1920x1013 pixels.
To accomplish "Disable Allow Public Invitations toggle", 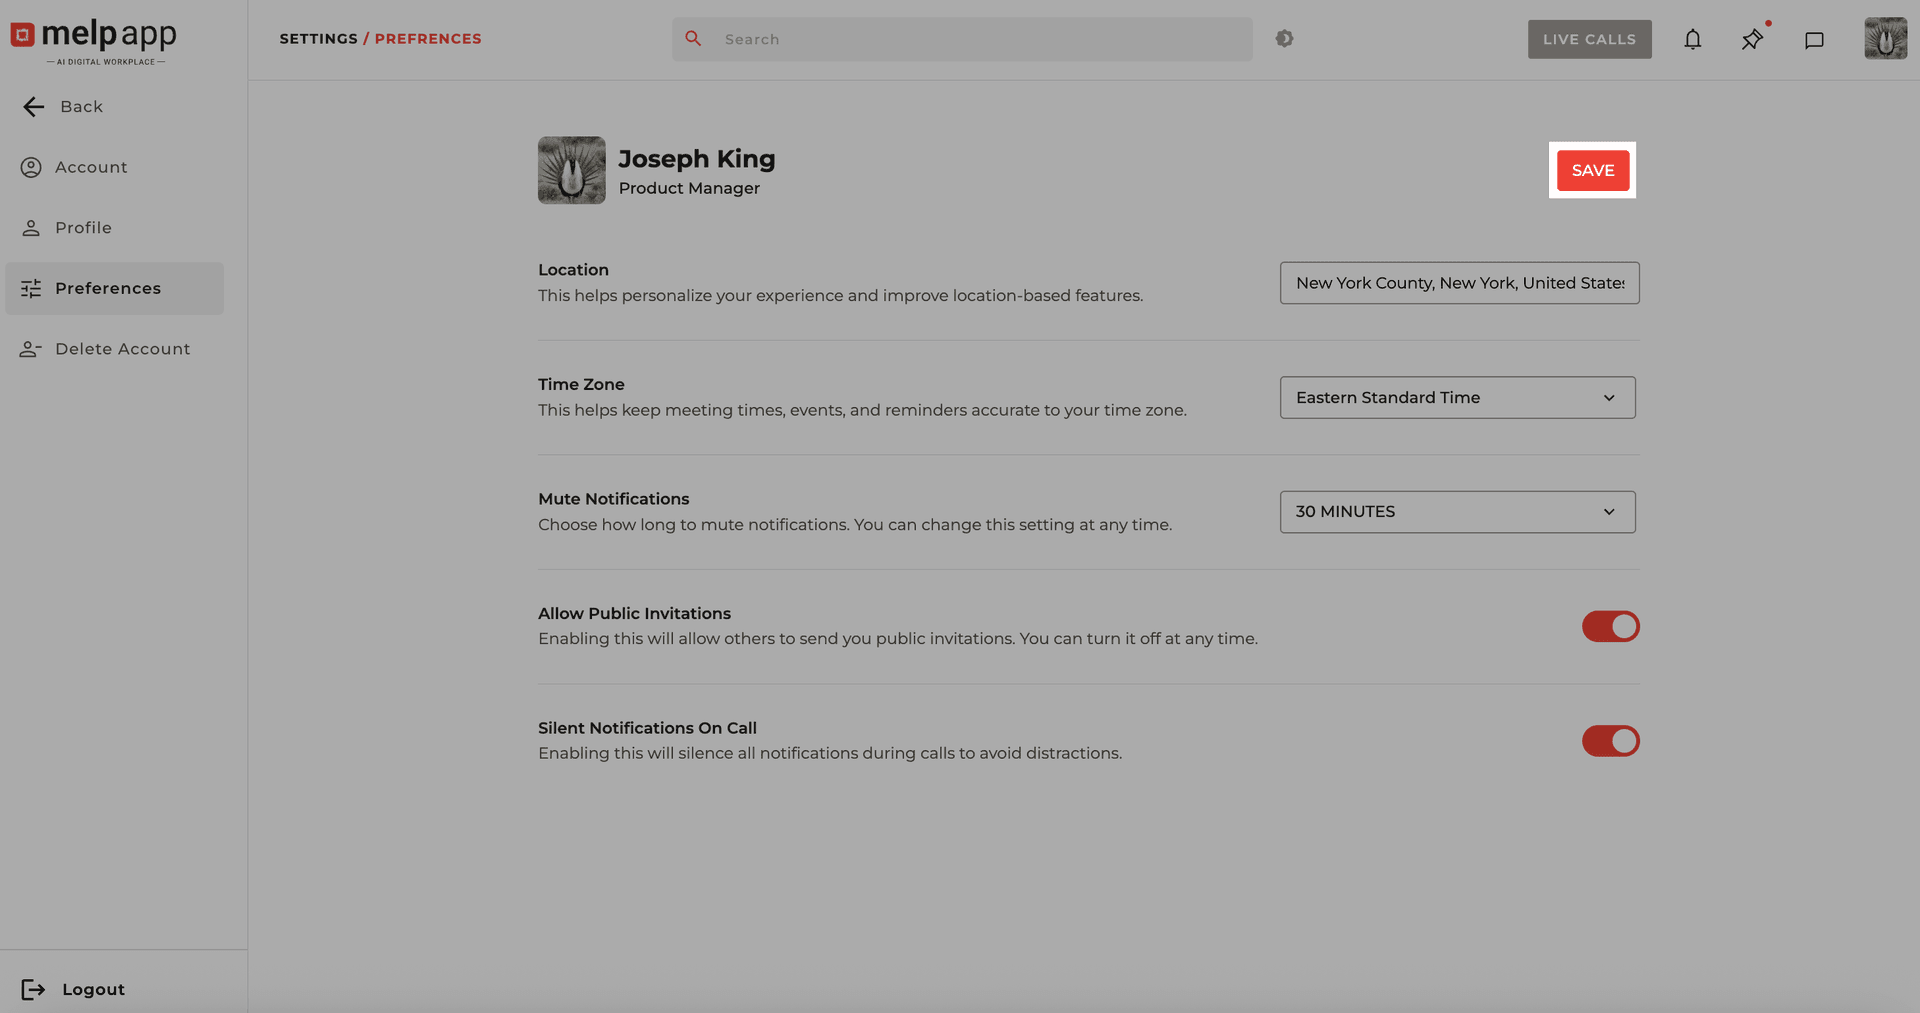I will 1610,627.
